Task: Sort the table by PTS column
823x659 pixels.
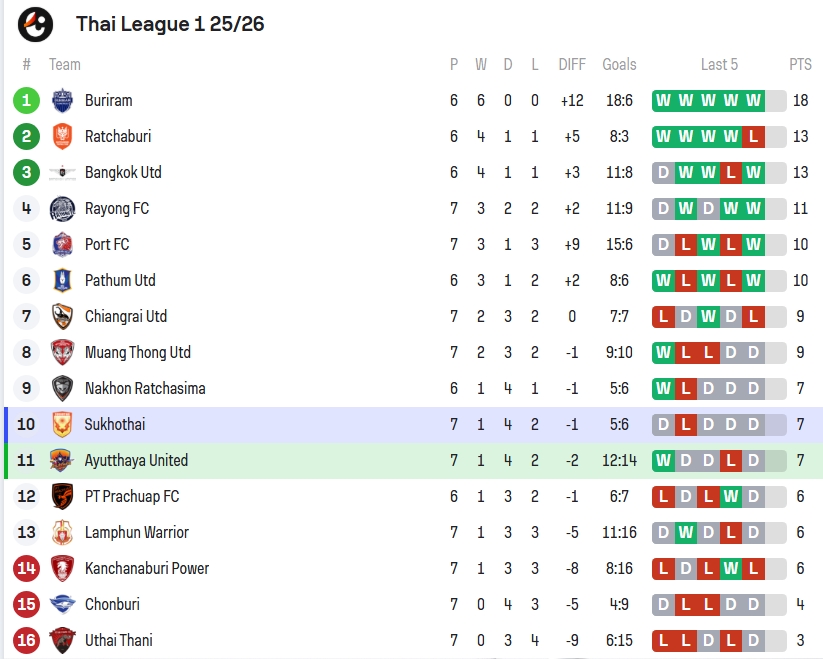Action: pyautogui.click(x=800, y=65)
